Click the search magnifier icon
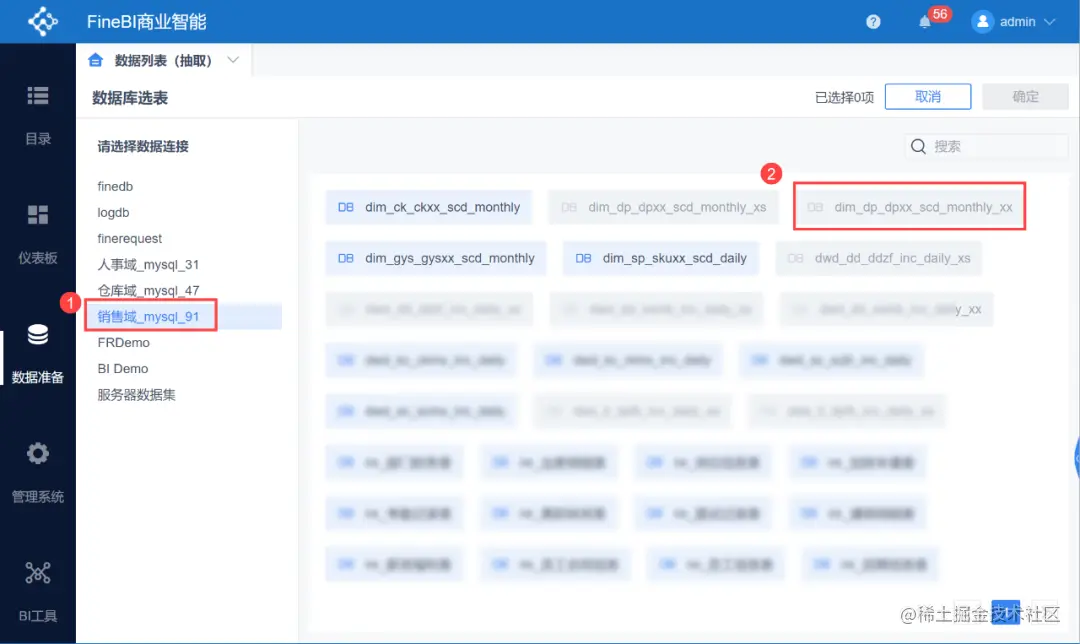This screenshot has width=1080, height=644. (918, 146)
